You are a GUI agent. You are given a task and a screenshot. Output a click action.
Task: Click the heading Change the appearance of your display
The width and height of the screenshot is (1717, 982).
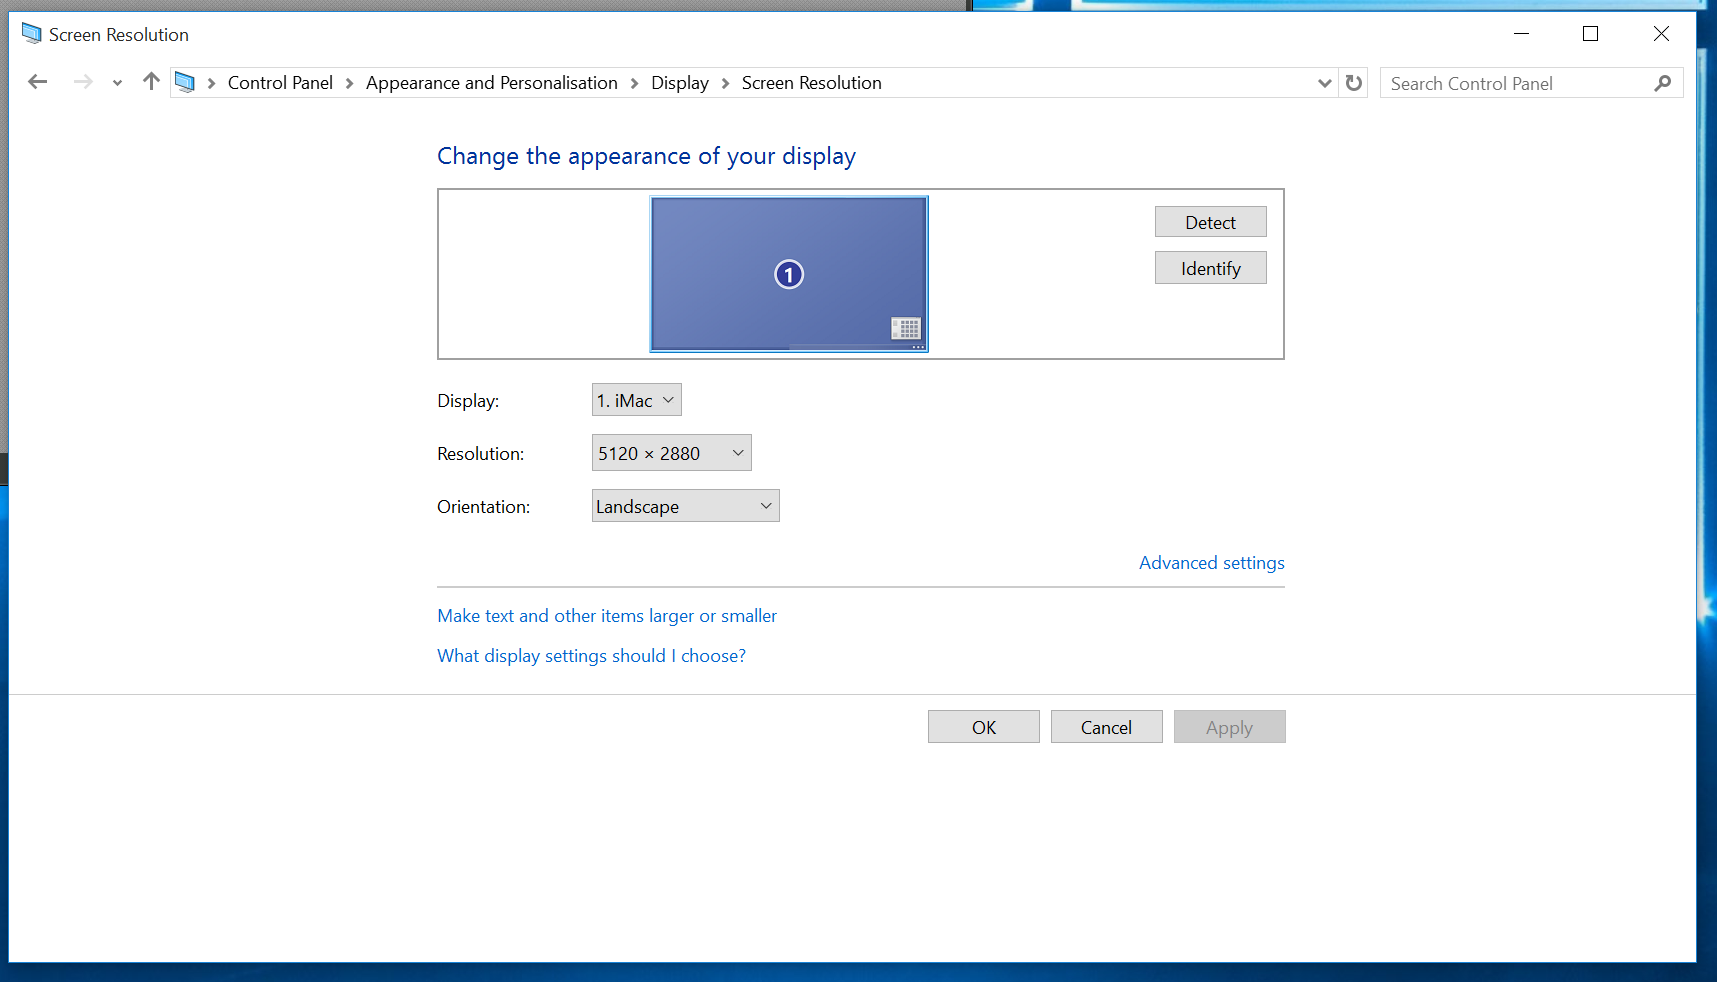[646, 156]
